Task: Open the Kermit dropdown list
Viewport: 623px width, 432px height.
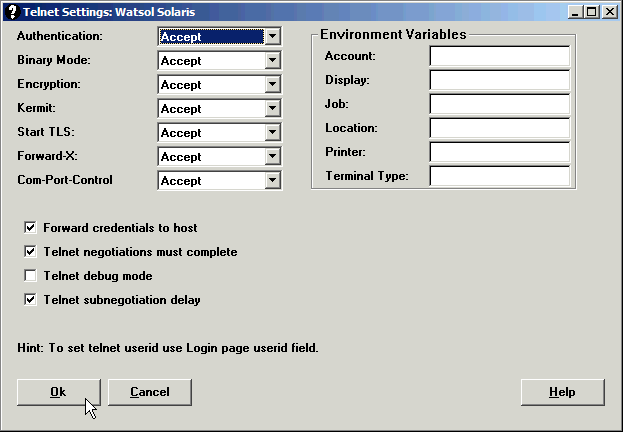Action: [273, 108]
